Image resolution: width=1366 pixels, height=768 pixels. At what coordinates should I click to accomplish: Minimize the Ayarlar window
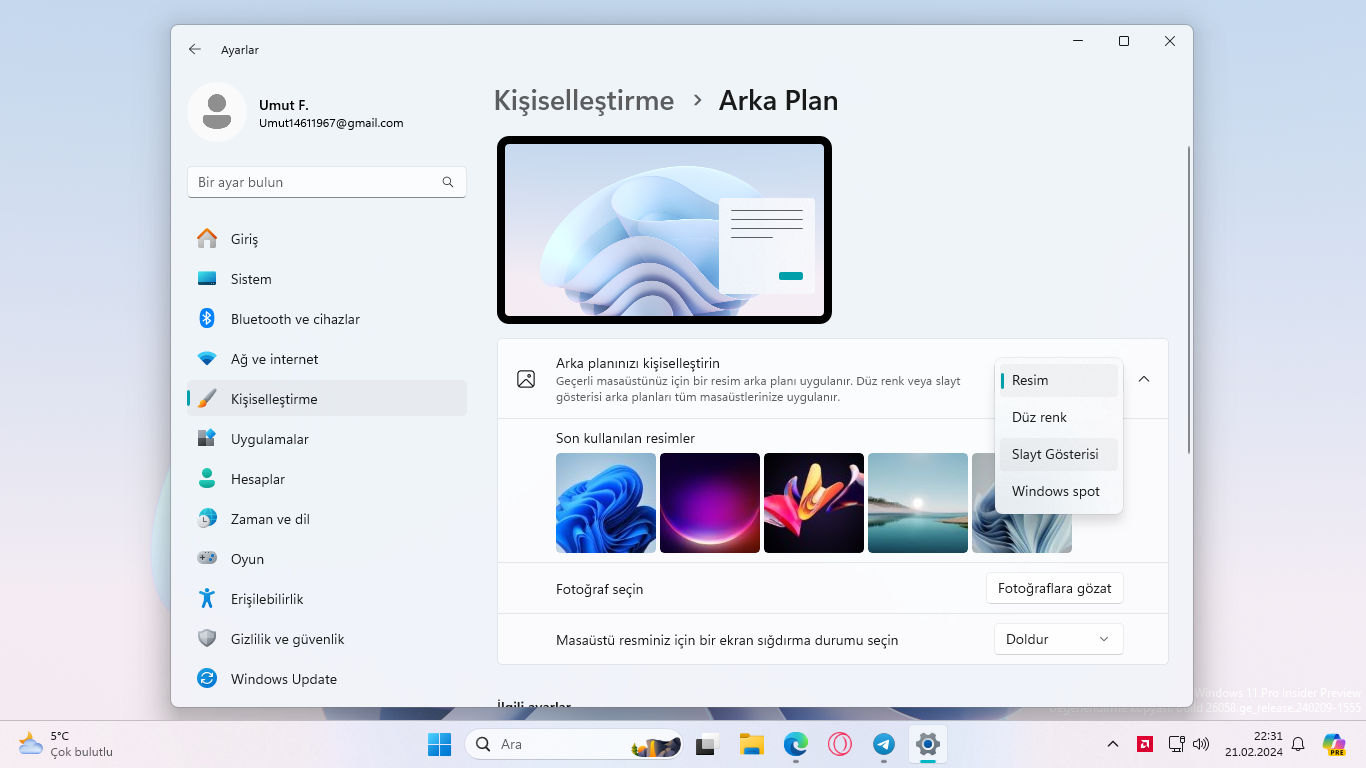tap(1078, 41)
